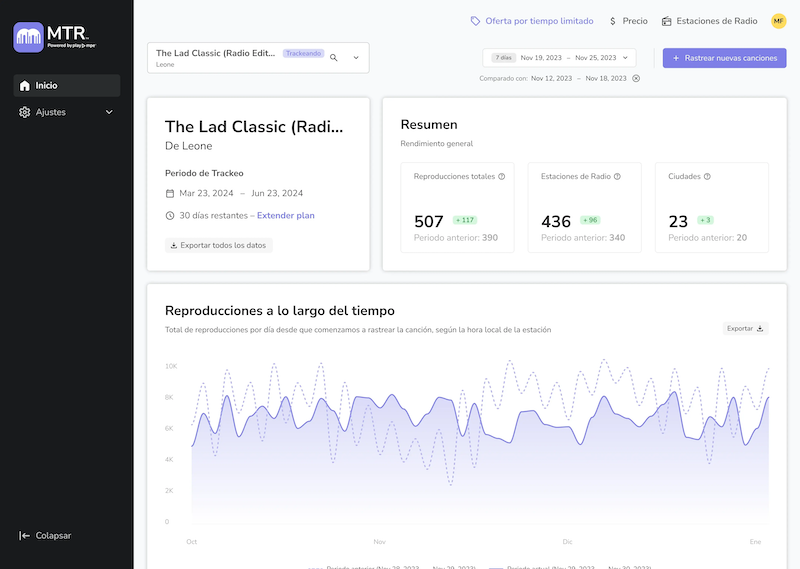Open the Precio page from top navigation
Viewport: 800px width, 569px height.
(628, 21)
